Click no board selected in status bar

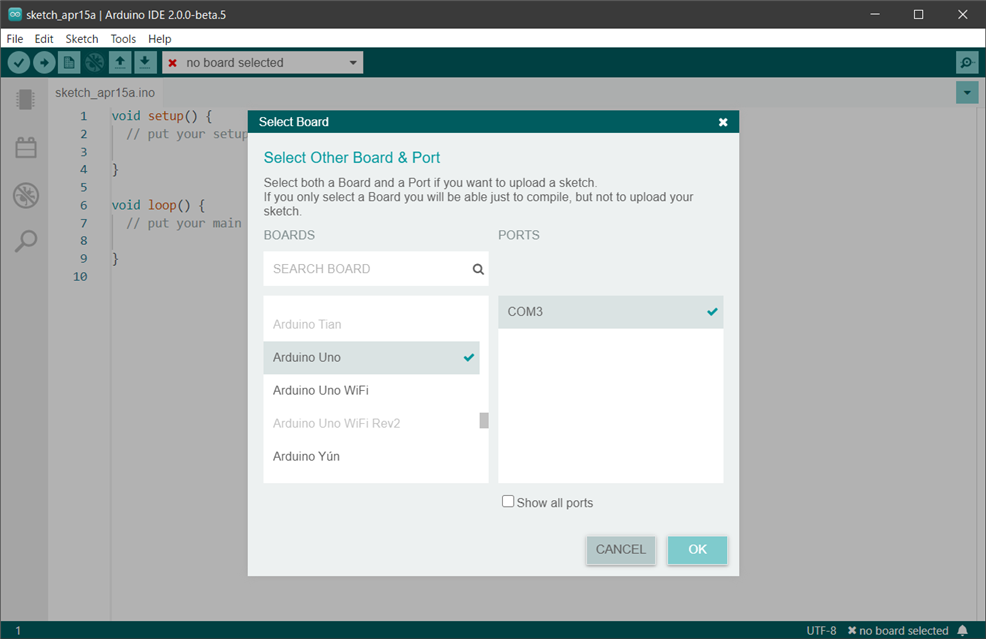(898, 630)
